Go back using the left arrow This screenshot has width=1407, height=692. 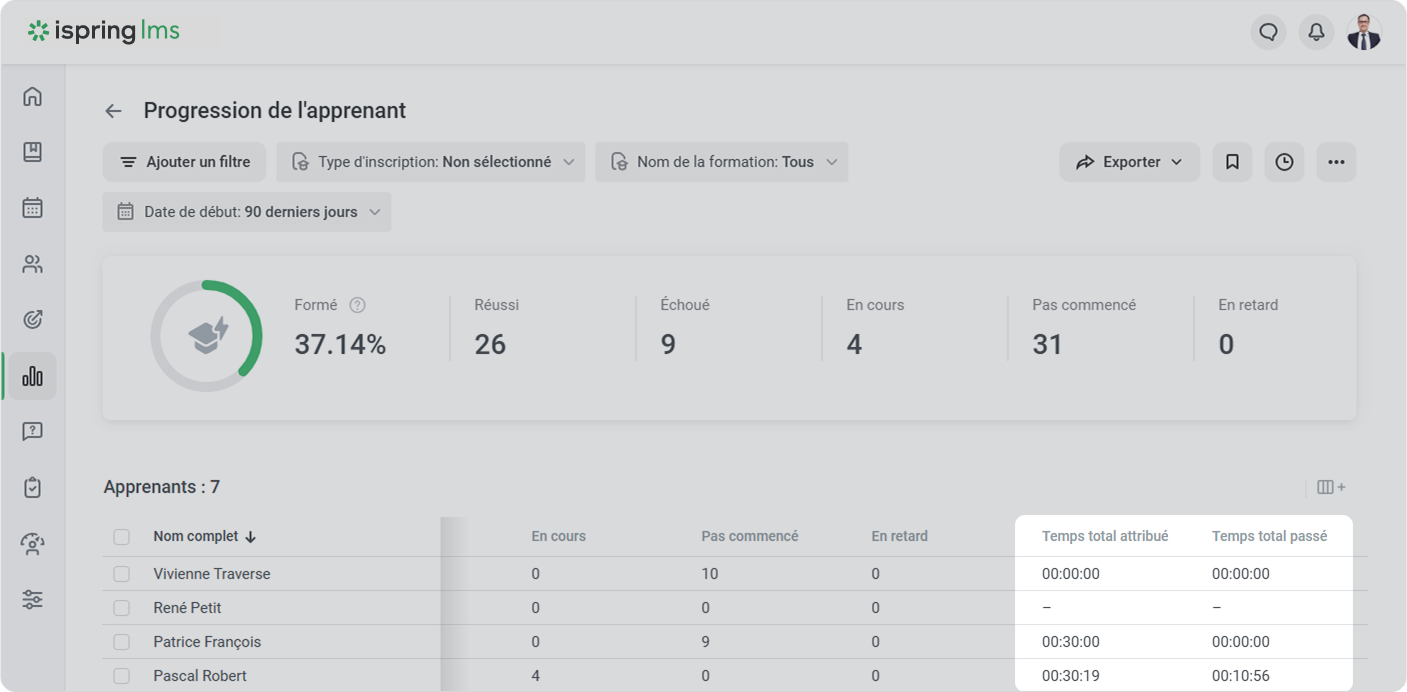(114, 111)
